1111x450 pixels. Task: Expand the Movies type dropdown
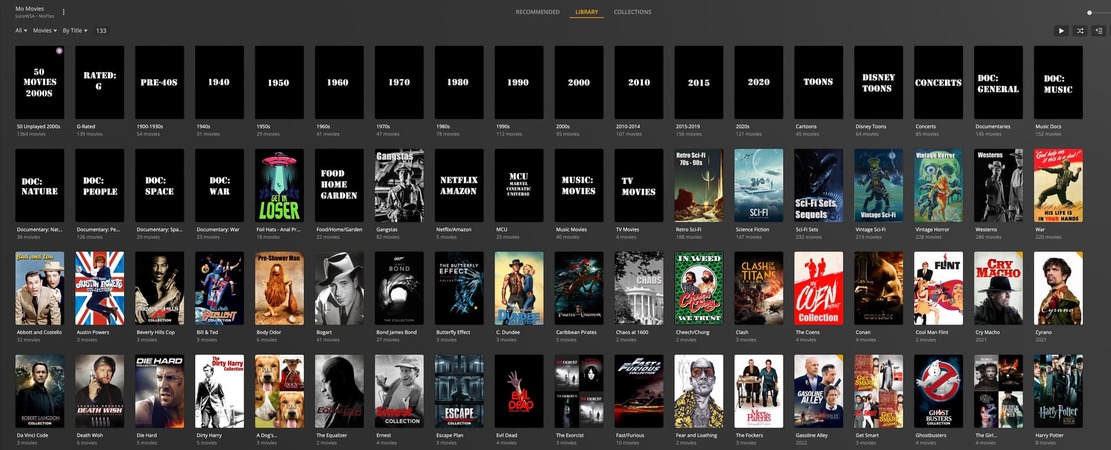(45, 30)
